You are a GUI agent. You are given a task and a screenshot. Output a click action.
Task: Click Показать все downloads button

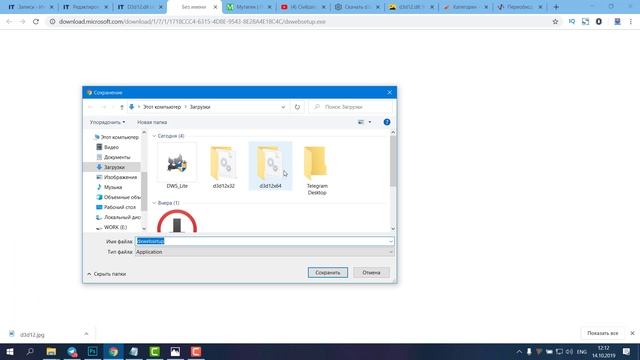[602, 333]
